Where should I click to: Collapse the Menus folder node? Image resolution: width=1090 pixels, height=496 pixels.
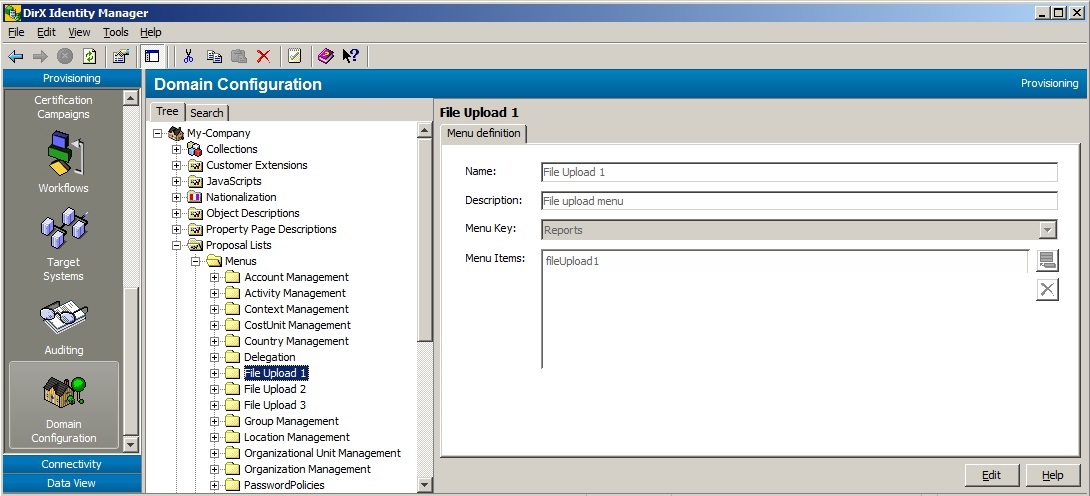pyautogui.click(x=196, y=261)
